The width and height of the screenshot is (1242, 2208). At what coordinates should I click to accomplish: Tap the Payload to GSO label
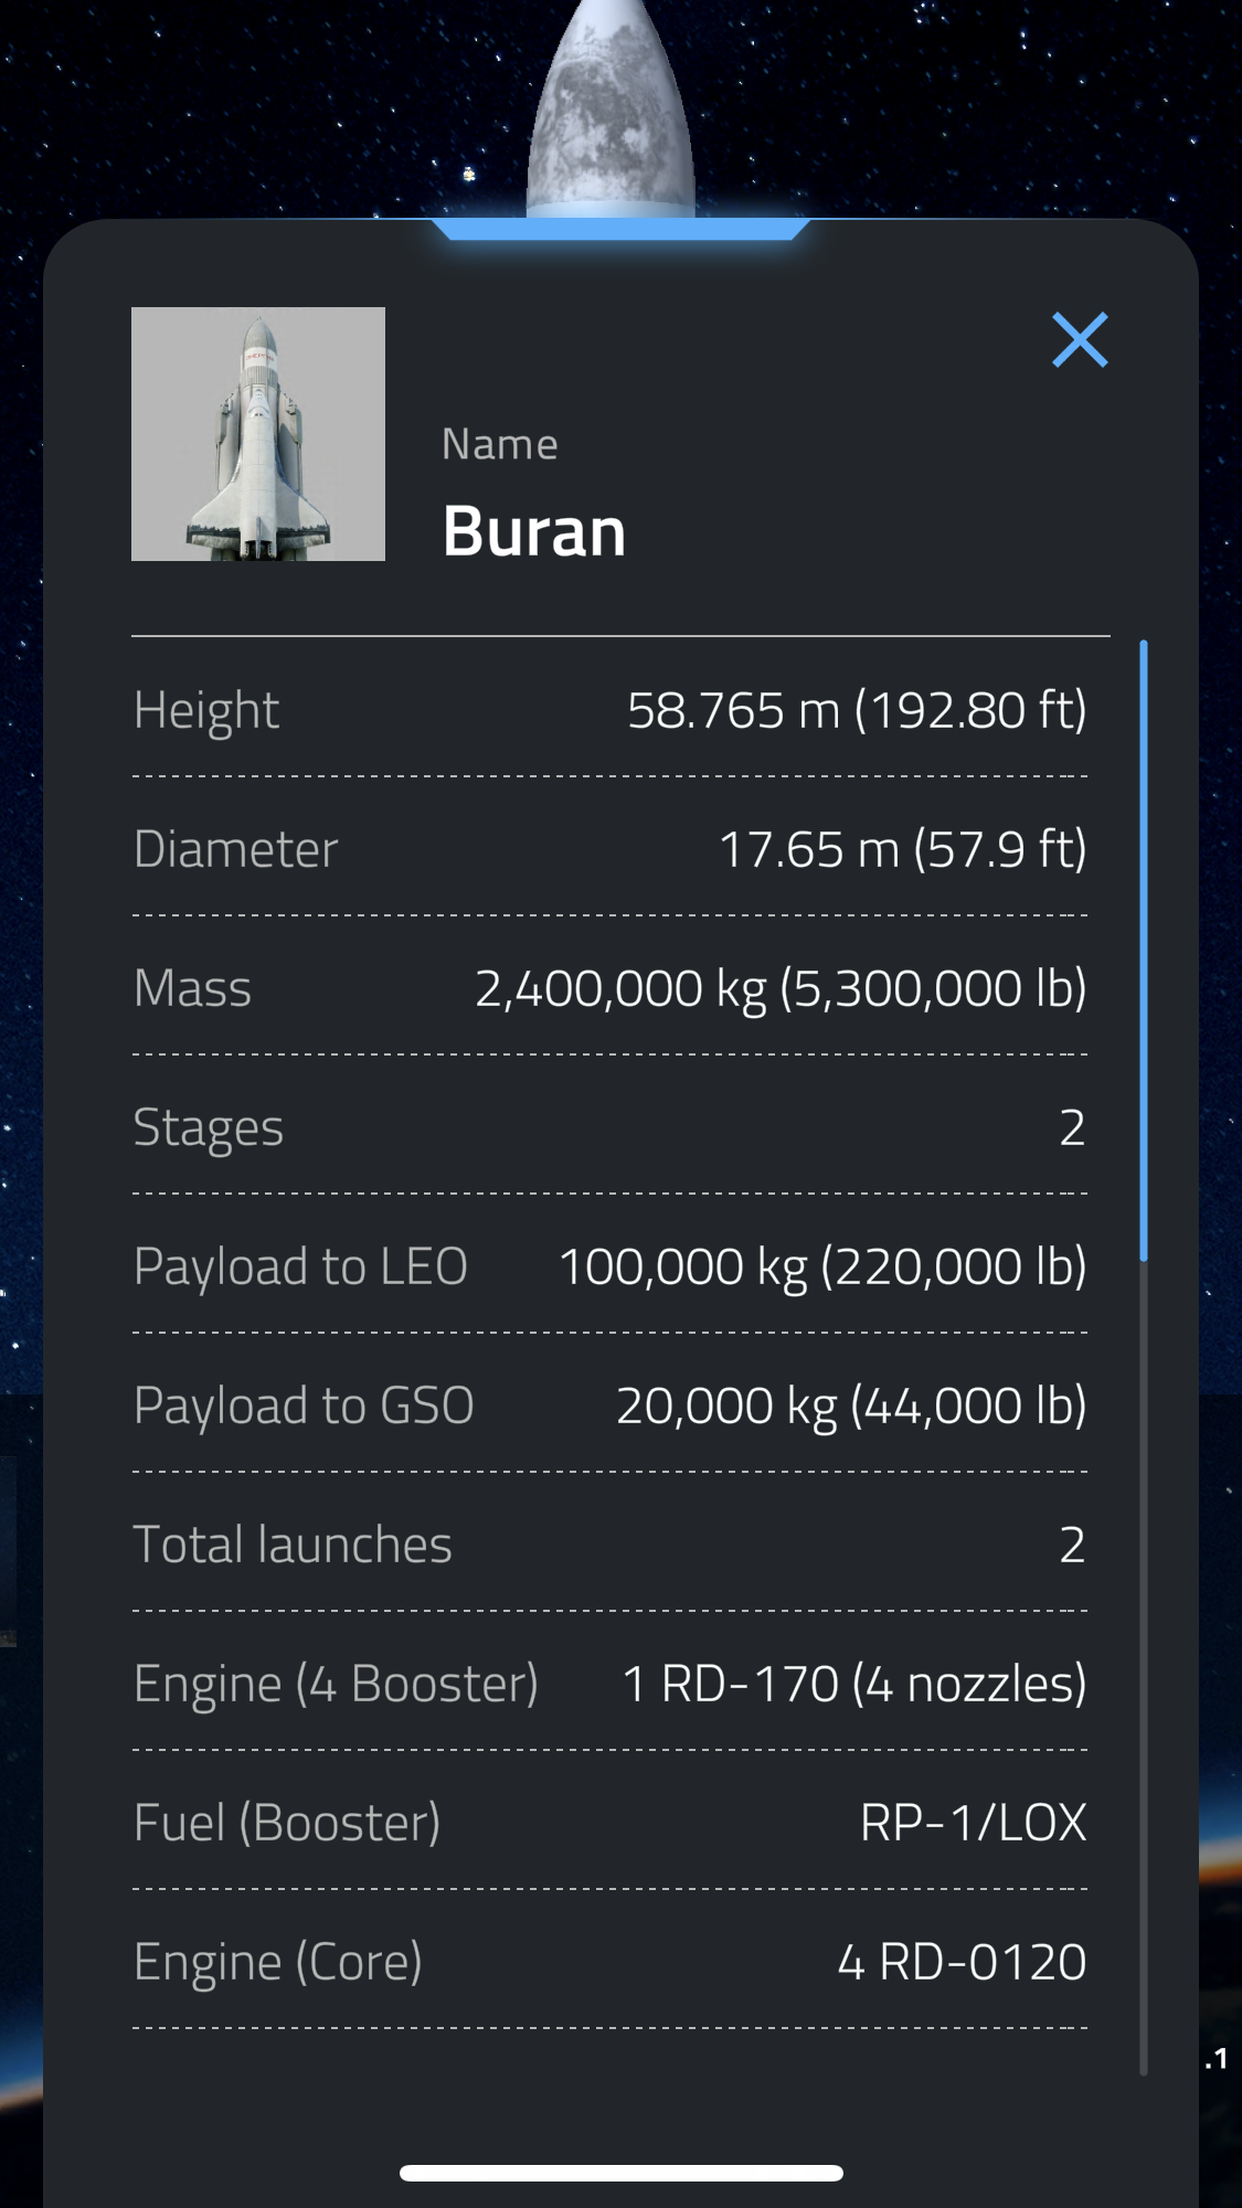tap(303, 1405)
